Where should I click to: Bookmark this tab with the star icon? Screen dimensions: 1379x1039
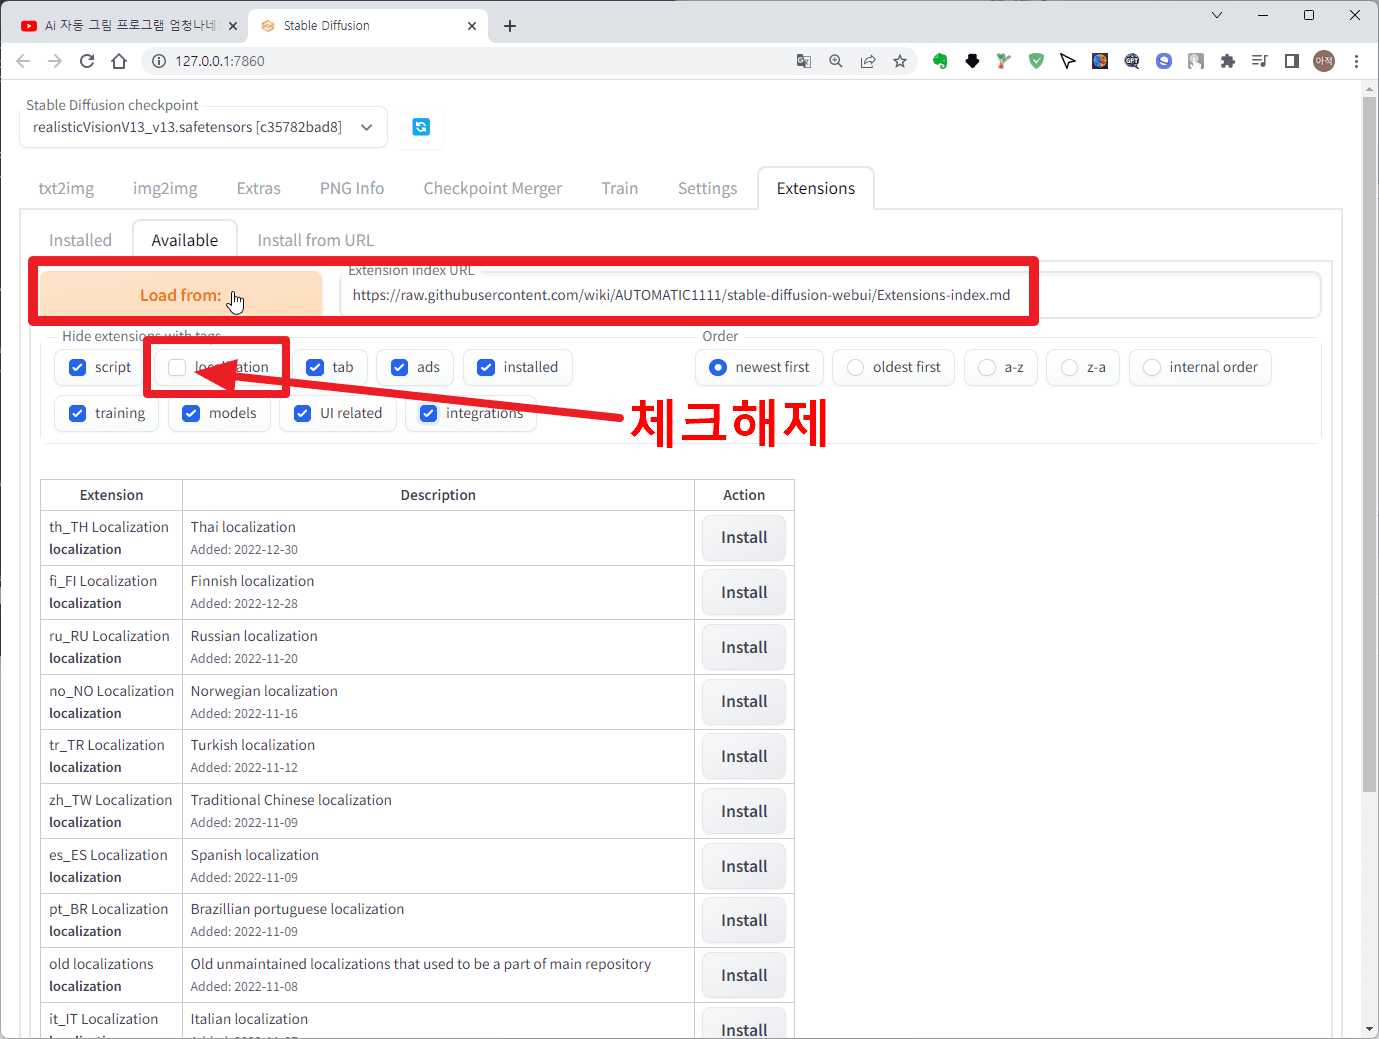pyautogui.click(x=900, y=61)
